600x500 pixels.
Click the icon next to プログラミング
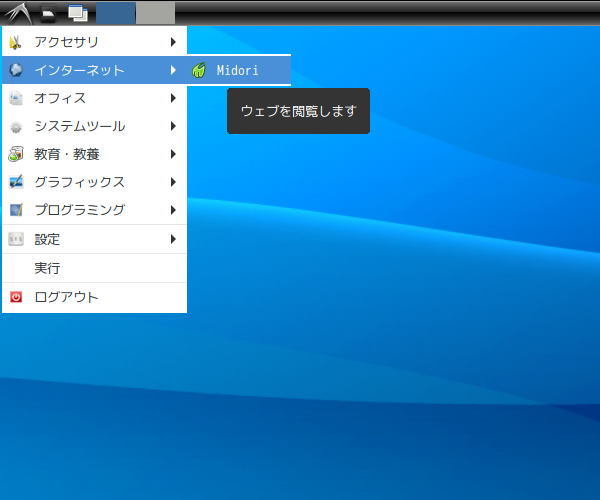point(16,210)
